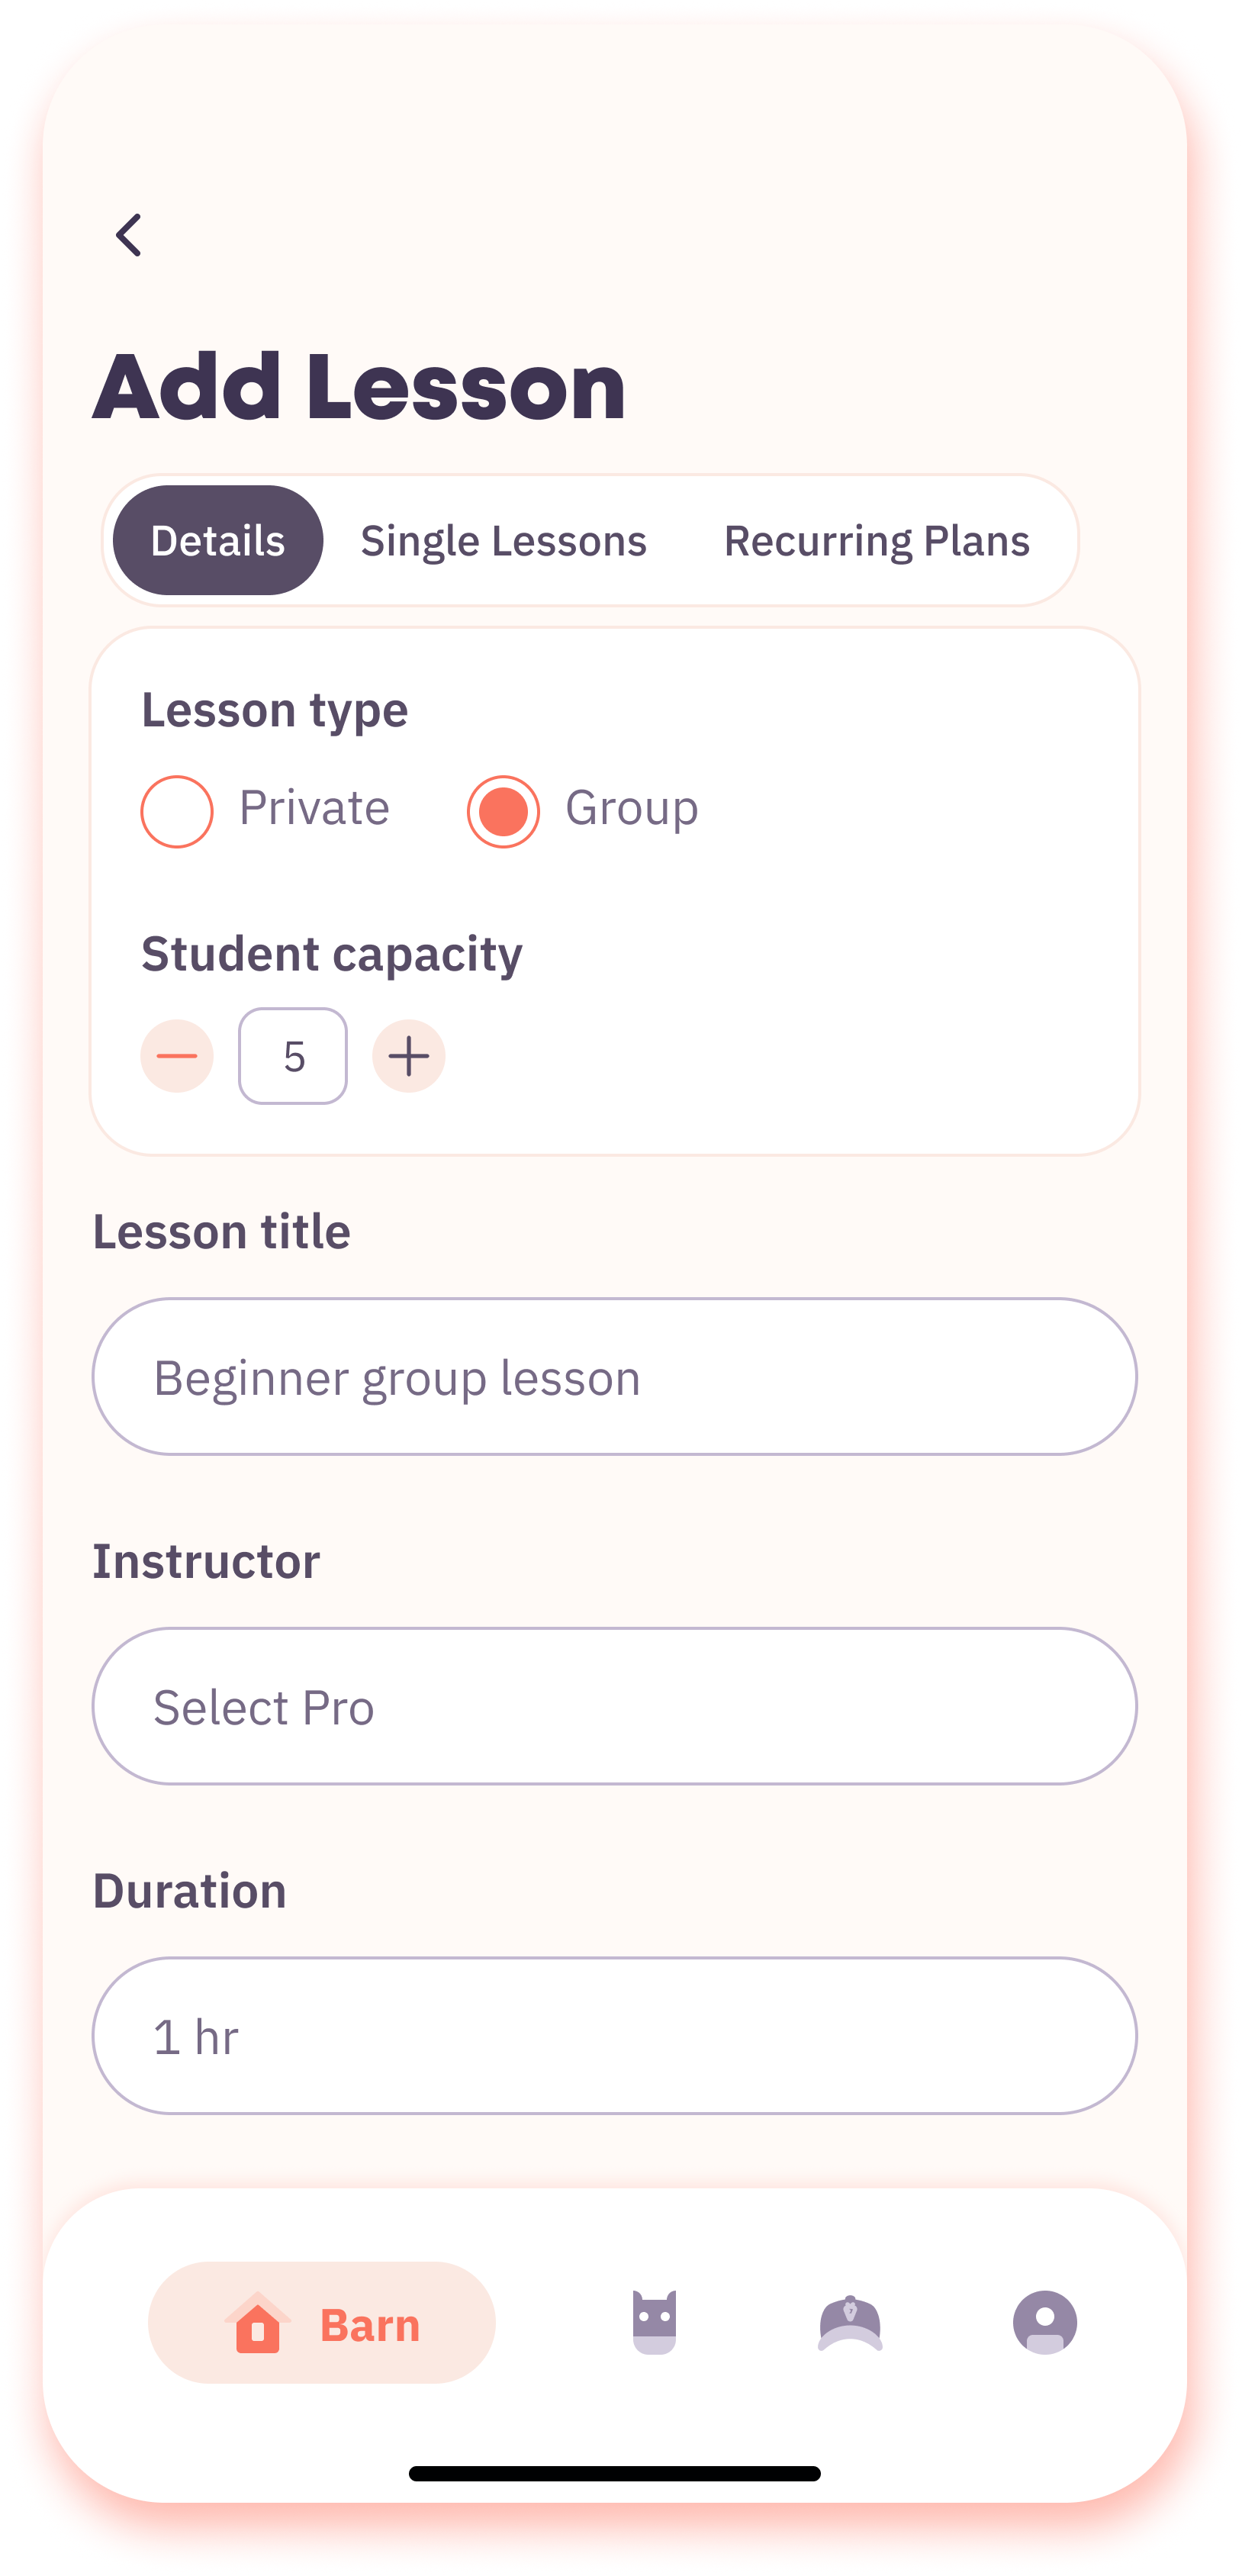
Task: Select the Group lesson type radio
Action: (503, 811)
